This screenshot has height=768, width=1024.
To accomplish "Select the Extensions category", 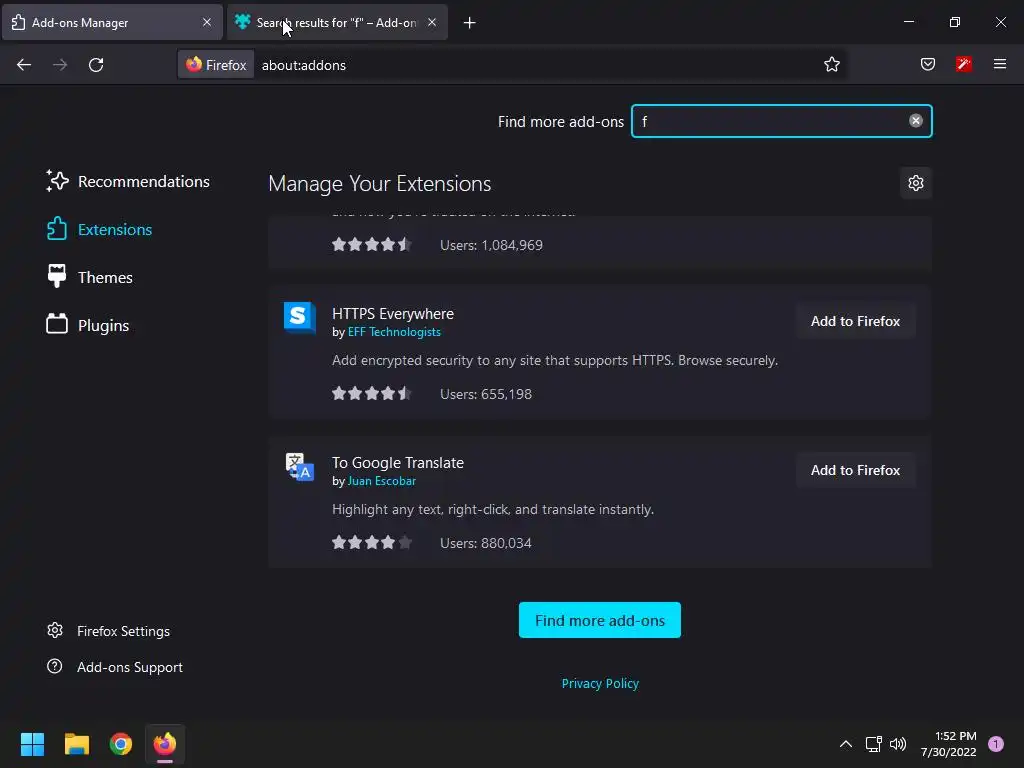I will coord(99,229).
